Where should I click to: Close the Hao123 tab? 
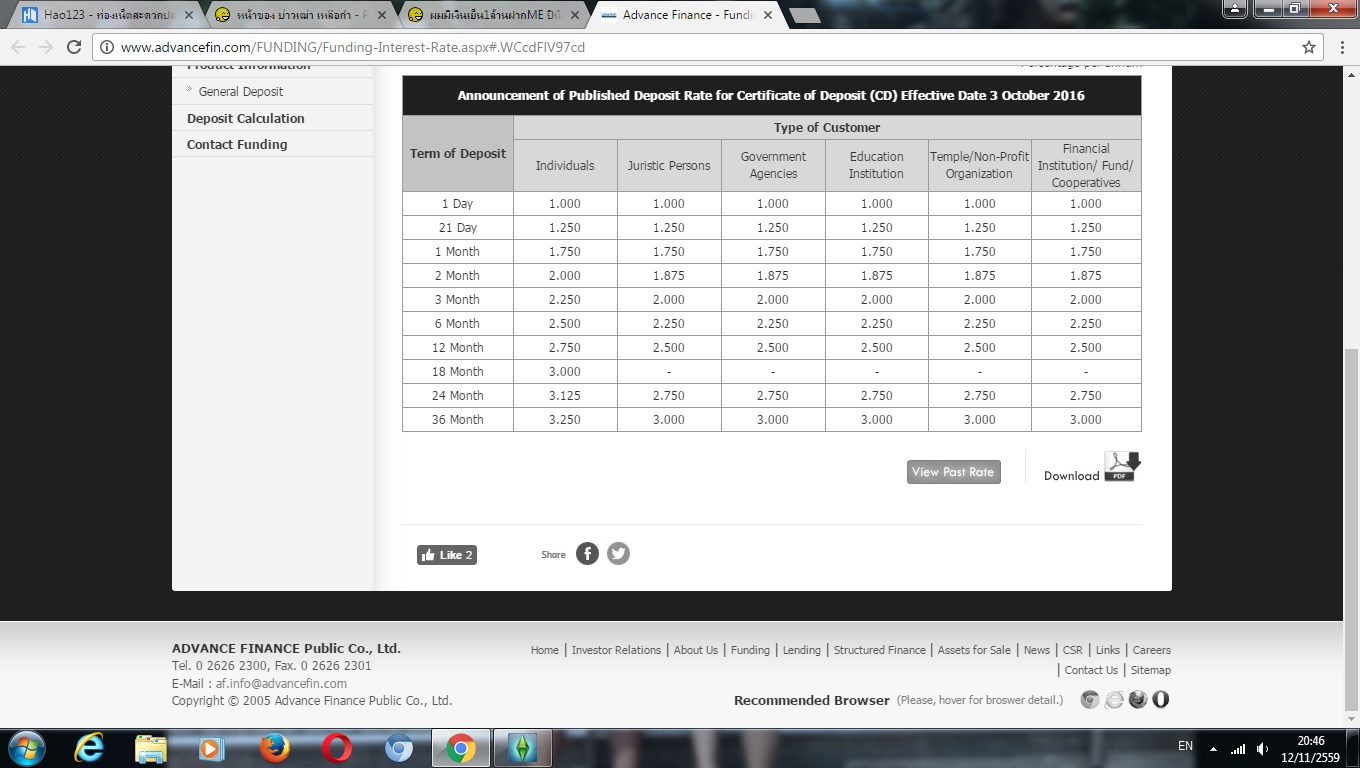point(190,15)
